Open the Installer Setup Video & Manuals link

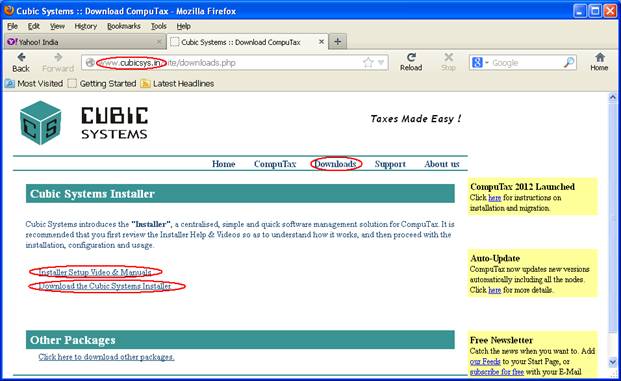click(x=95, y=272)
